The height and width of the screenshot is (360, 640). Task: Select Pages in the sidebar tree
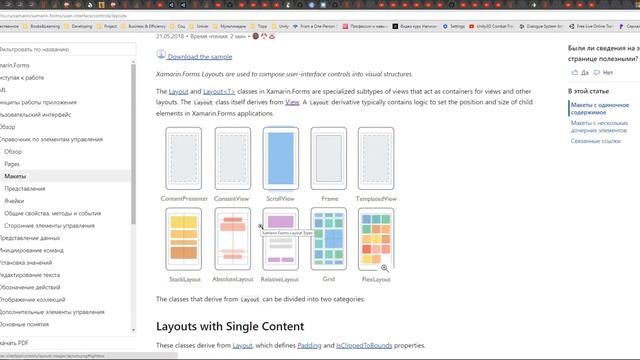pyautogui.click(x=12, y=164)
